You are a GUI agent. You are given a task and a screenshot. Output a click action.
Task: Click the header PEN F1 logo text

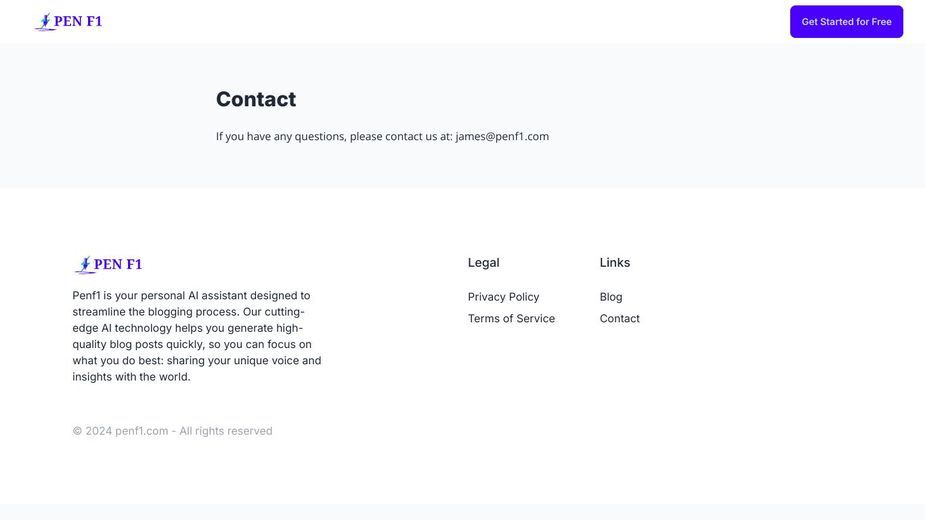point(78,21)
